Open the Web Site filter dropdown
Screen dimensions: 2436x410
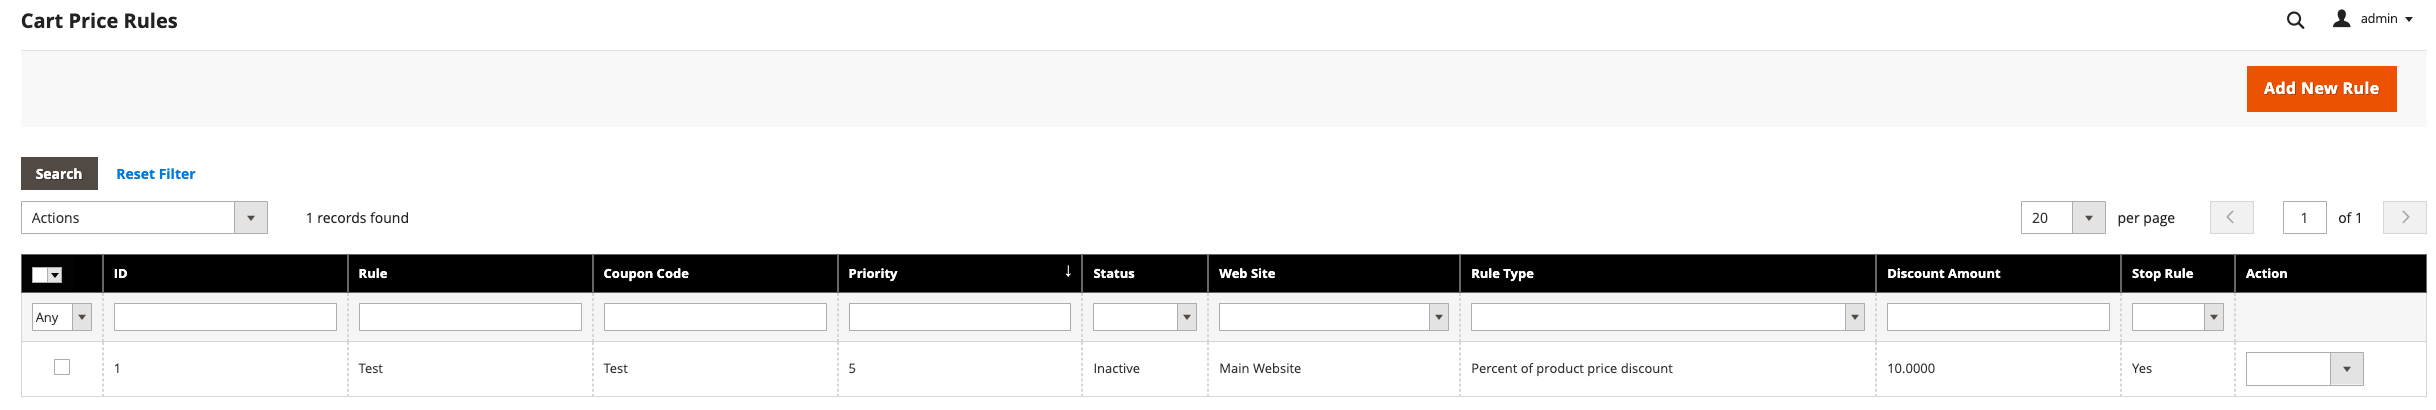coord(1333,317)
